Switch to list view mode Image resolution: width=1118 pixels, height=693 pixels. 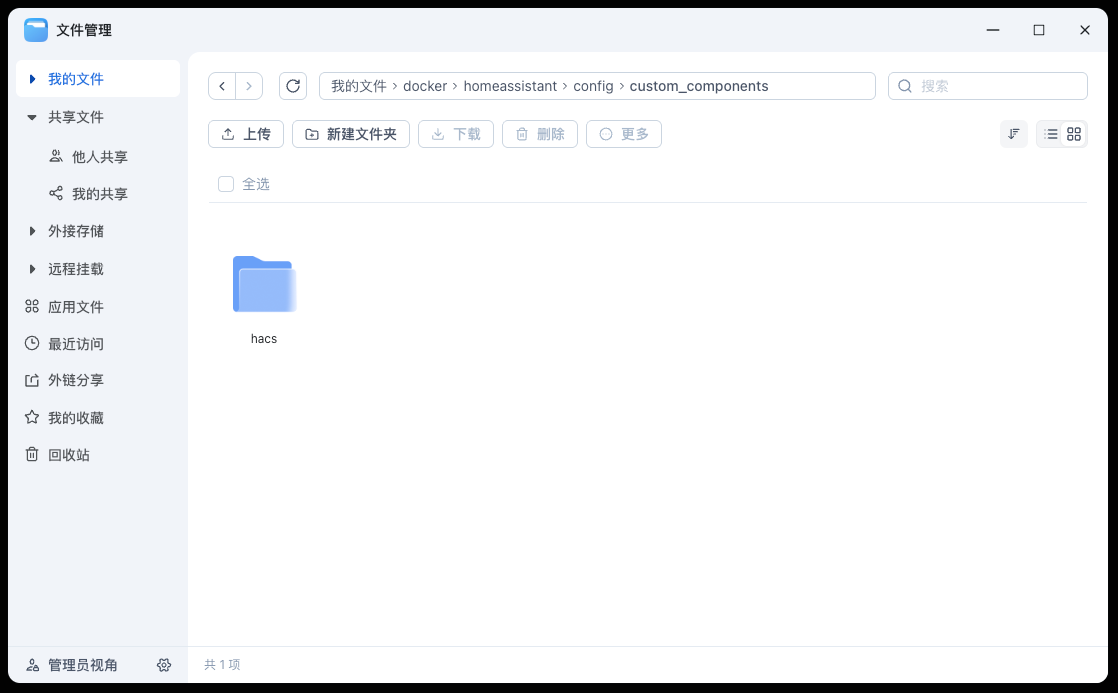1051,133
